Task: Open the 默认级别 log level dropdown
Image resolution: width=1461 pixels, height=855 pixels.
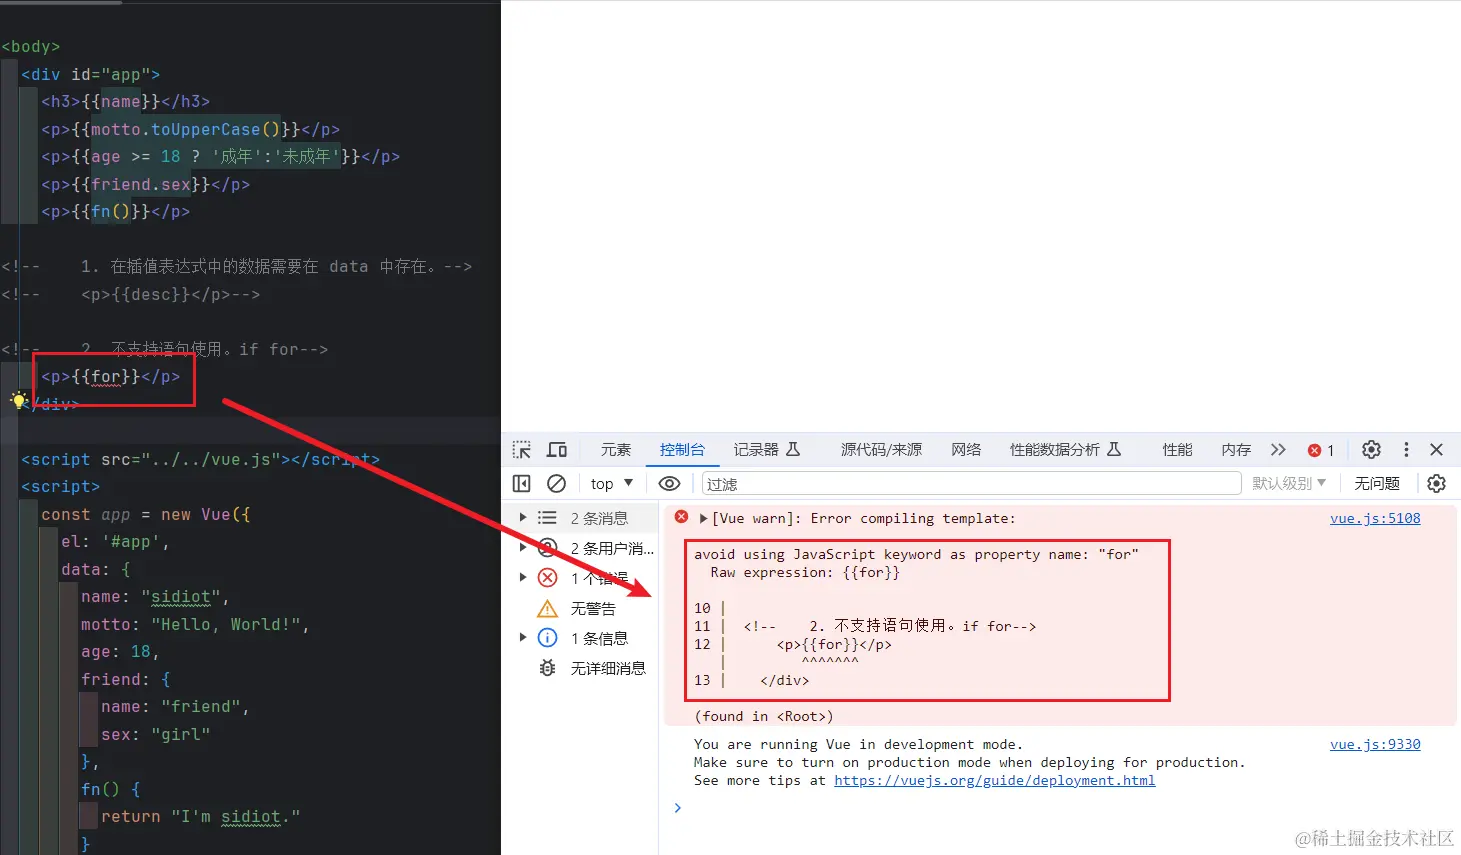Action: pyautogui.click(x=1289, y=484)
